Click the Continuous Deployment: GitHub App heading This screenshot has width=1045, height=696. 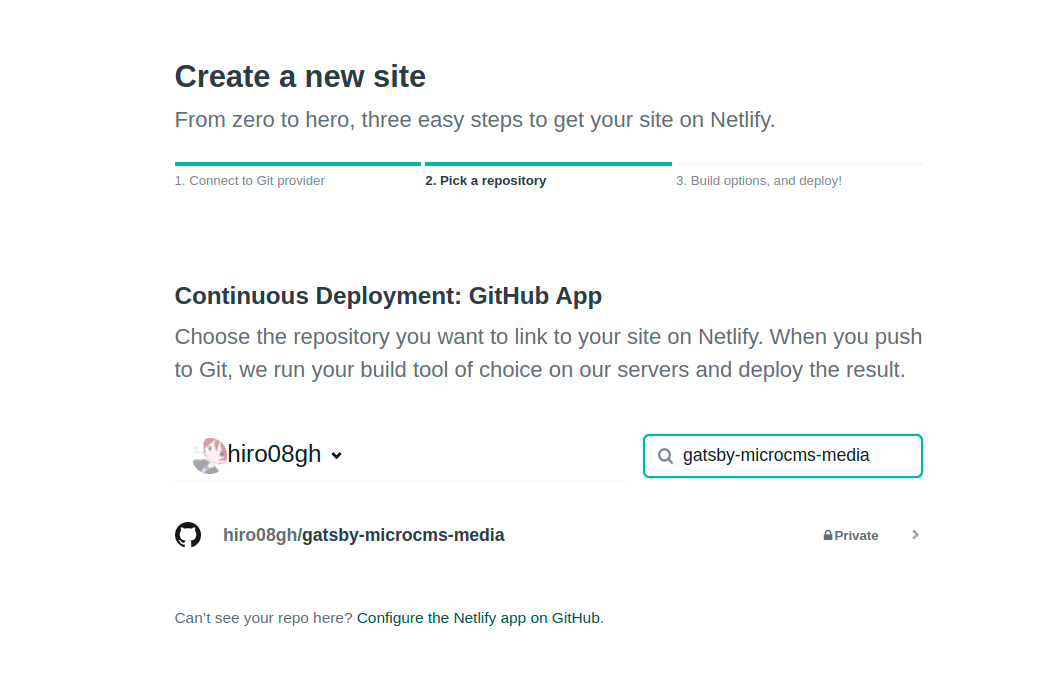tap(388, 296)
